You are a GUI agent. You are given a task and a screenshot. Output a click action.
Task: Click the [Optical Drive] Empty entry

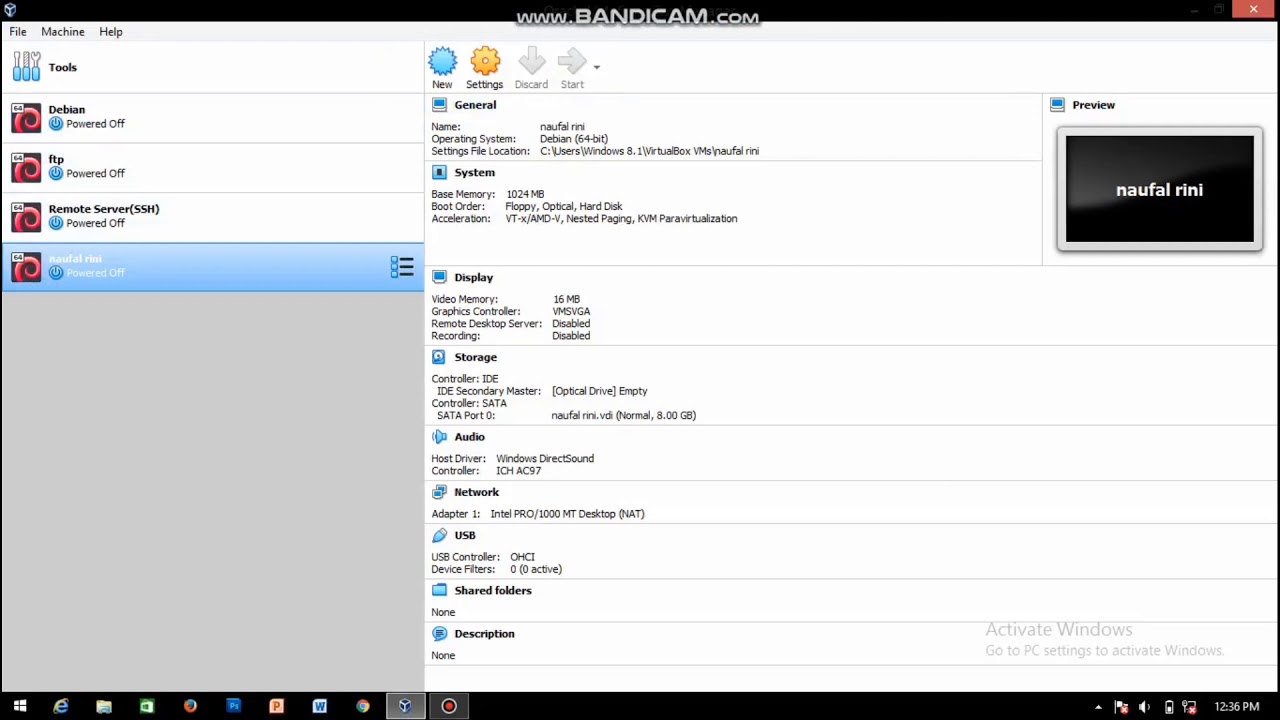(x=599, y=391)
